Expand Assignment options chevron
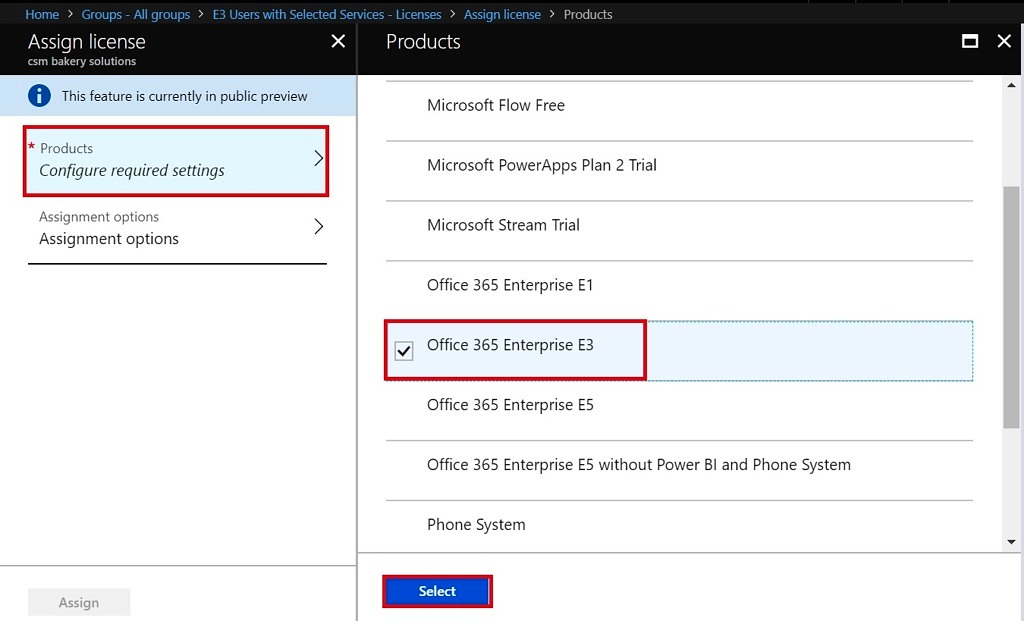The height and width of the screenshot is (621, 1024). pyautogui.click(x=318, y=227)
